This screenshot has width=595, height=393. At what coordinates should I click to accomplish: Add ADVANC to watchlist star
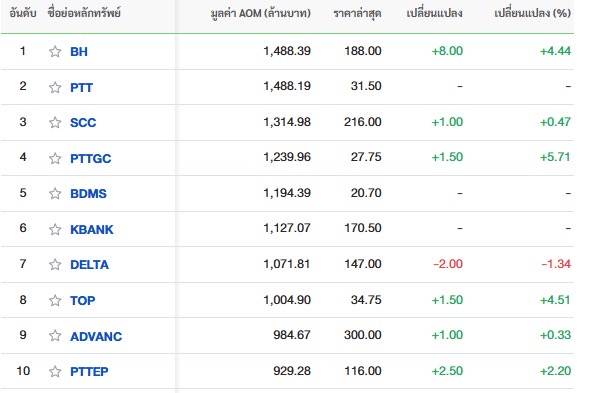(x=55, y=336)
